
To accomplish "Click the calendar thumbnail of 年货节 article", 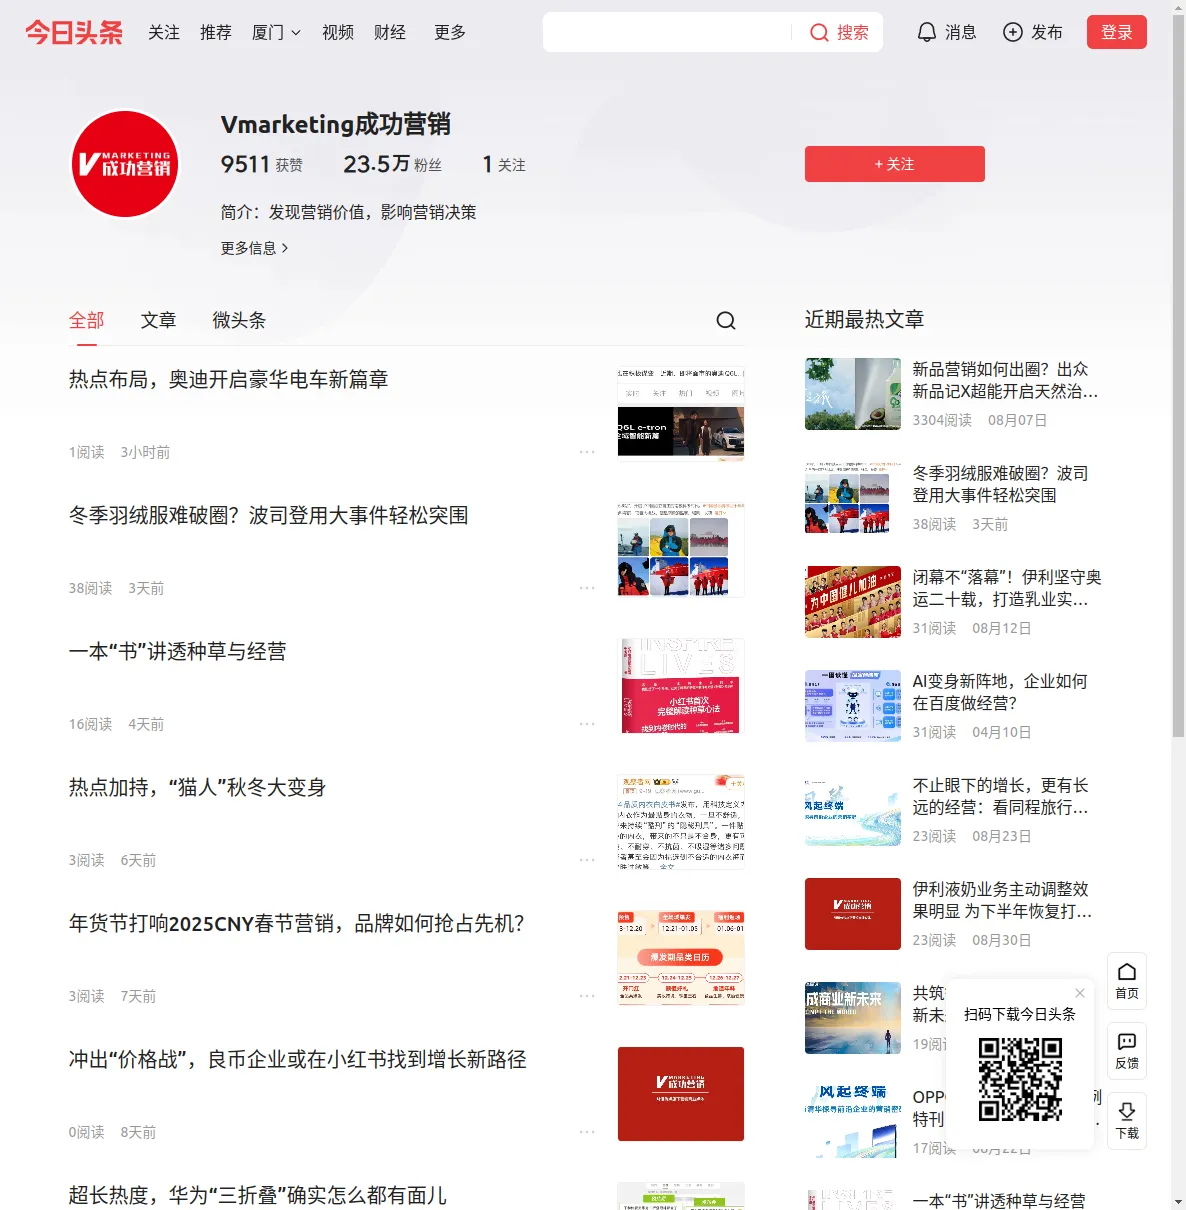I will point(681,958).
